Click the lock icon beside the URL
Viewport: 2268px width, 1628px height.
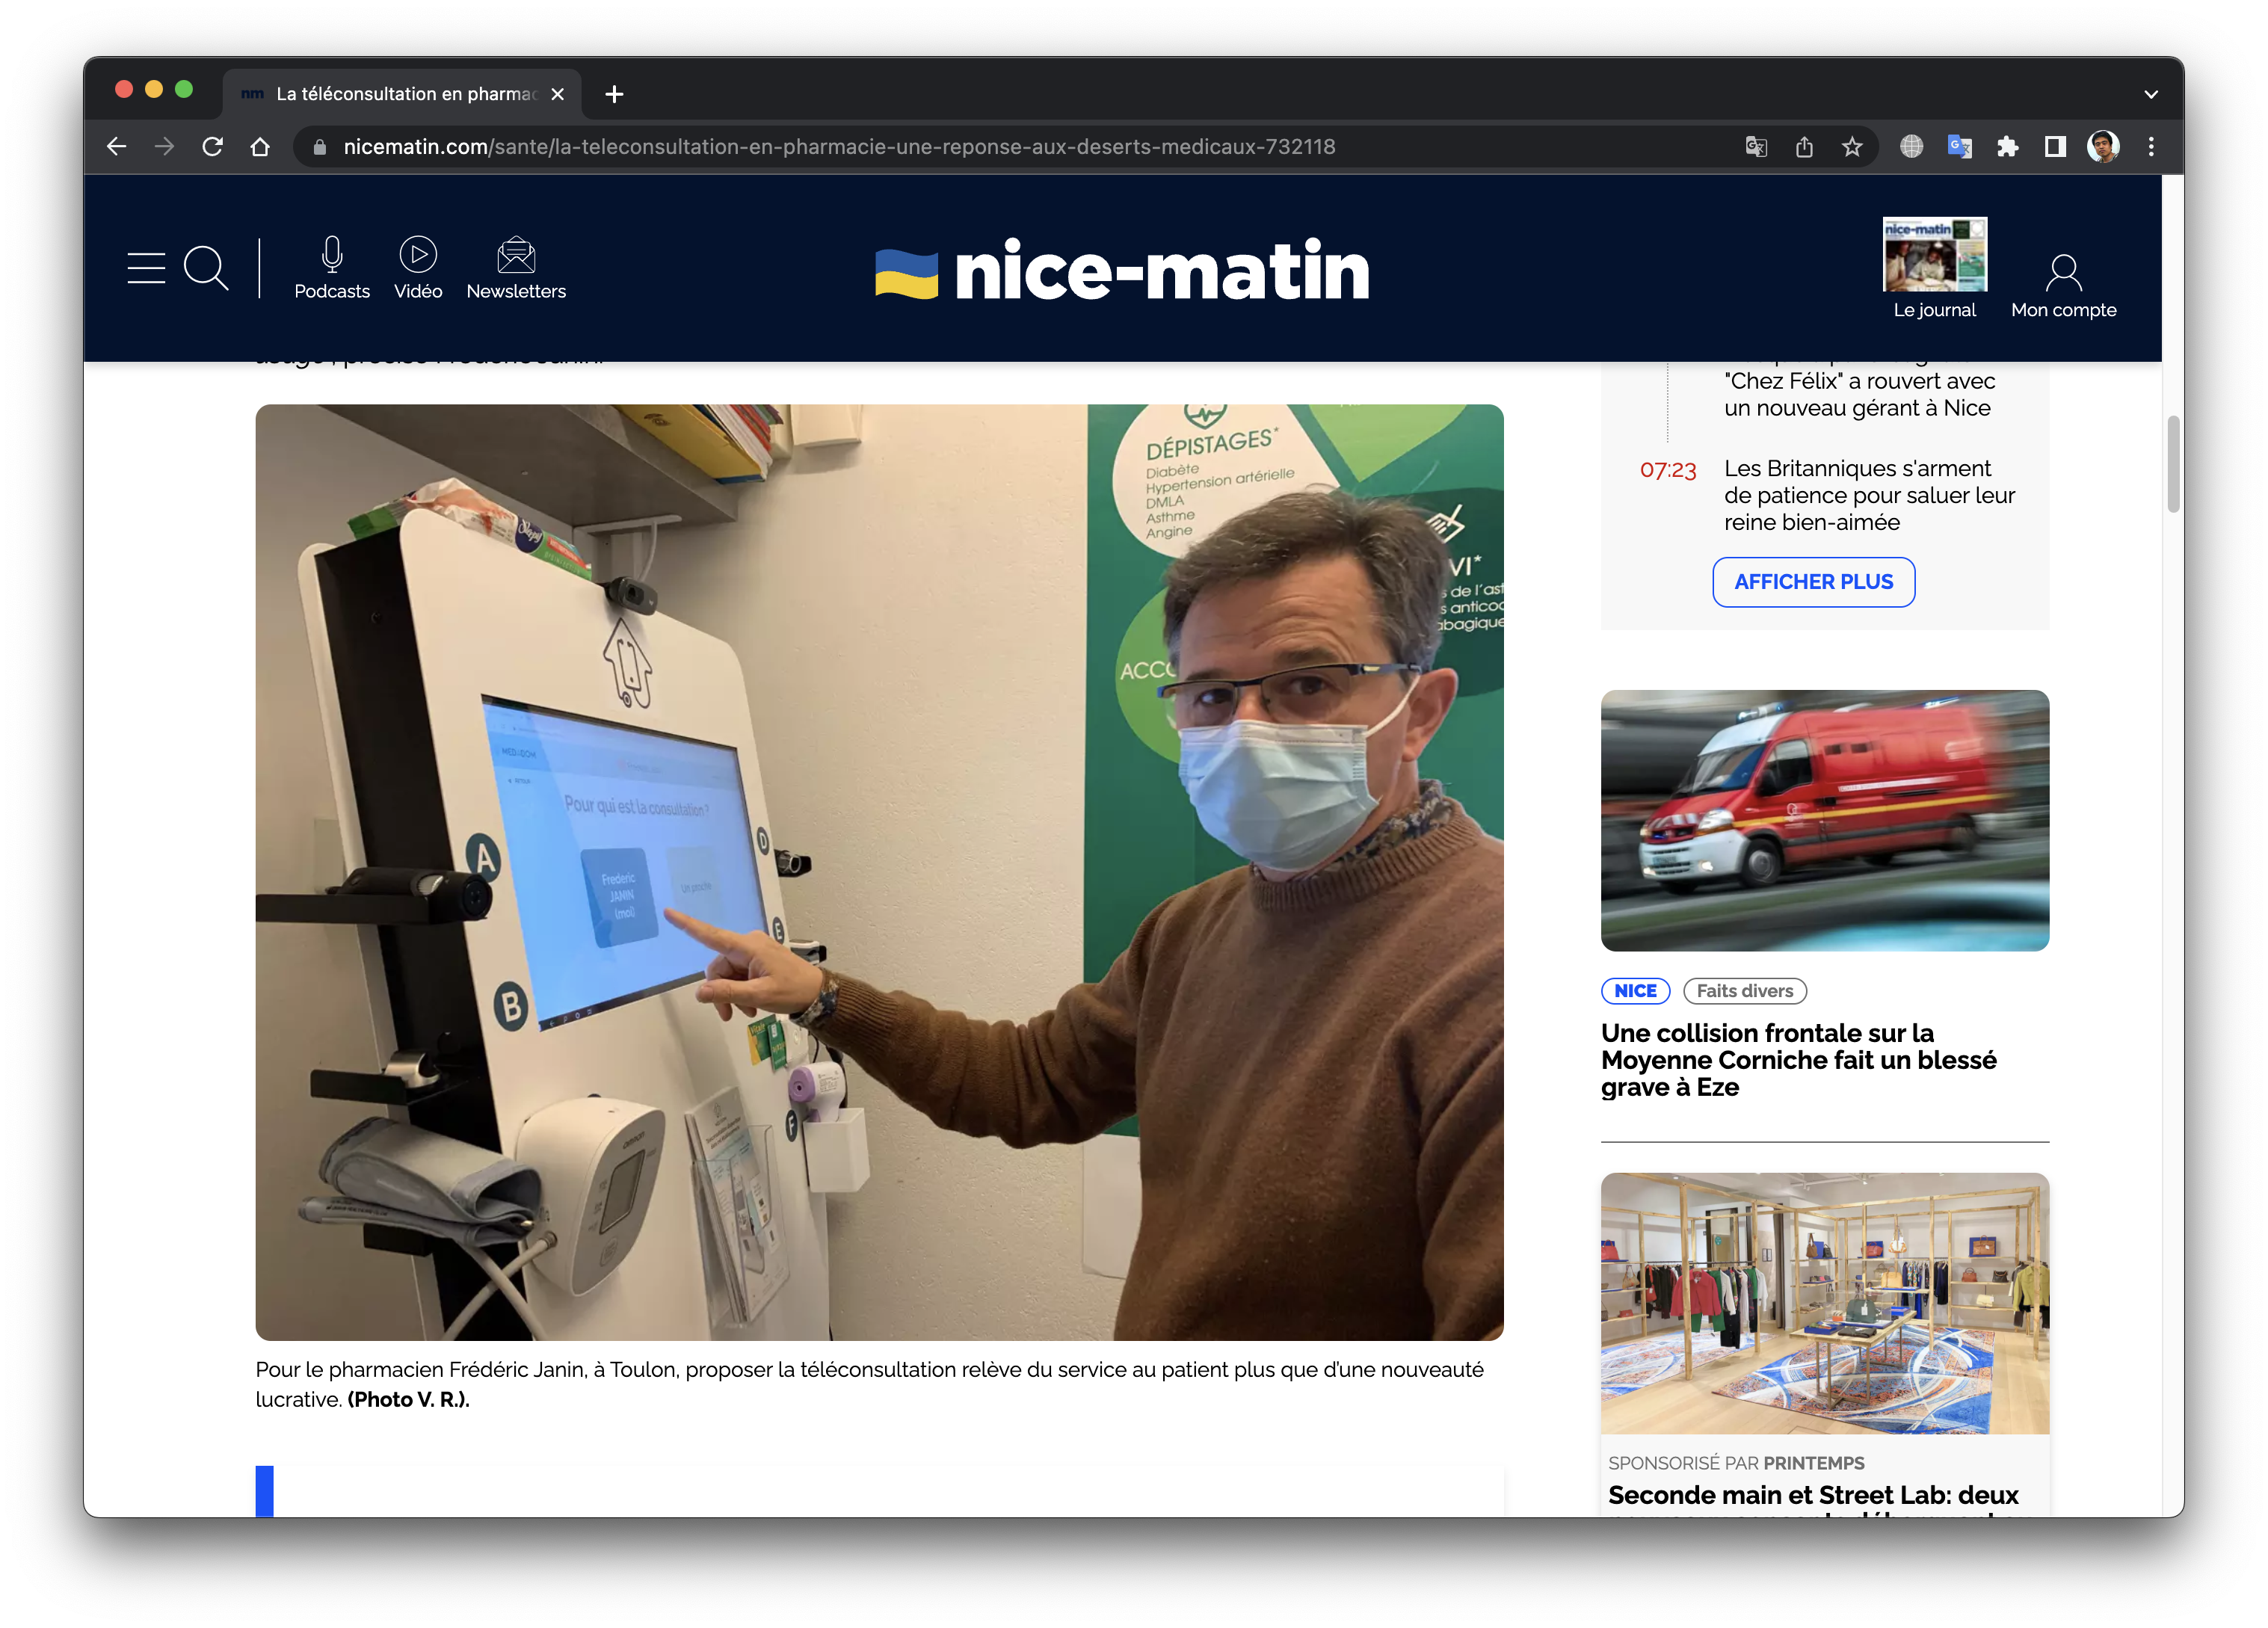point(320,147)
